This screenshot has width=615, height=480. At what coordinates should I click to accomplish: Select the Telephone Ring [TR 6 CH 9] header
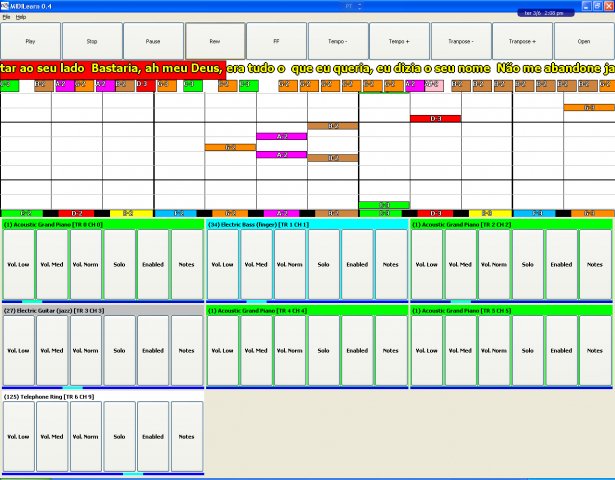pyautogui.click(x=103, y=397)
